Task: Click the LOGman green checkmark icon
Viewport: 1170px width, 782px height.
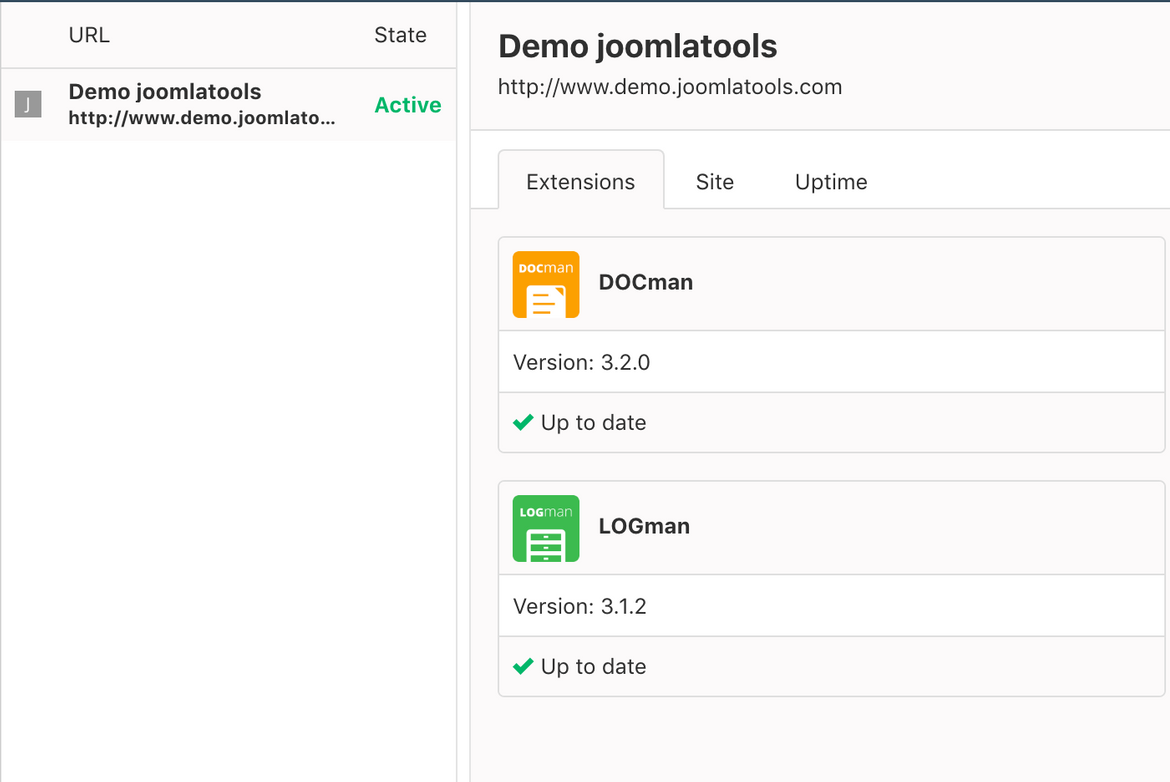Action: coord(523,666)
